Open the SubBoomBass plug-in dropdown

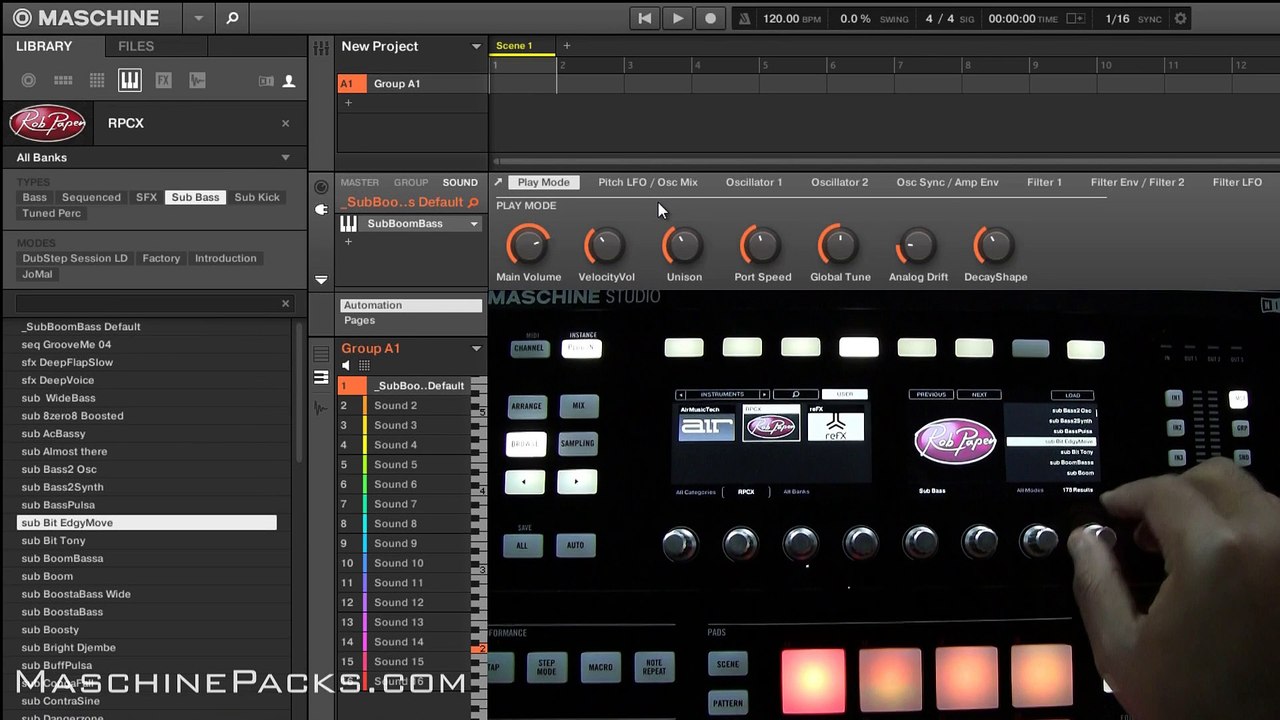click(474, 224)
